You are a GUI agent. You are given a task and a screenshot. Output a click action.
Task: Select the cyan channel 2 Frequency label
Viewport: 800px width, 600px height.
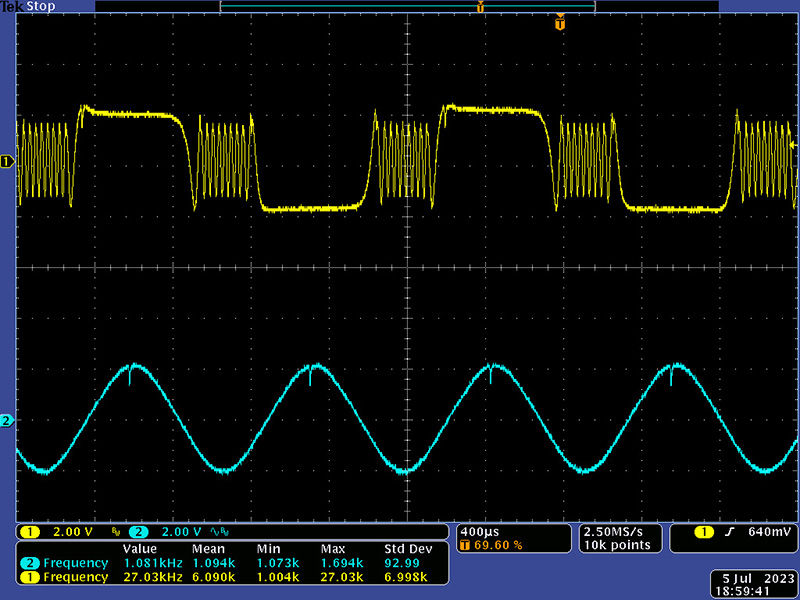tap(76, 563)
